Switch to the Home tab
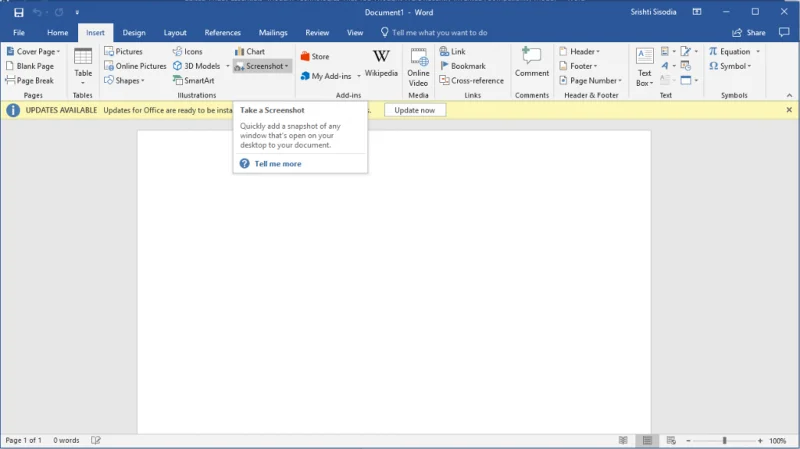The width and height of the screenshot is (800, 449). point(58,33)
